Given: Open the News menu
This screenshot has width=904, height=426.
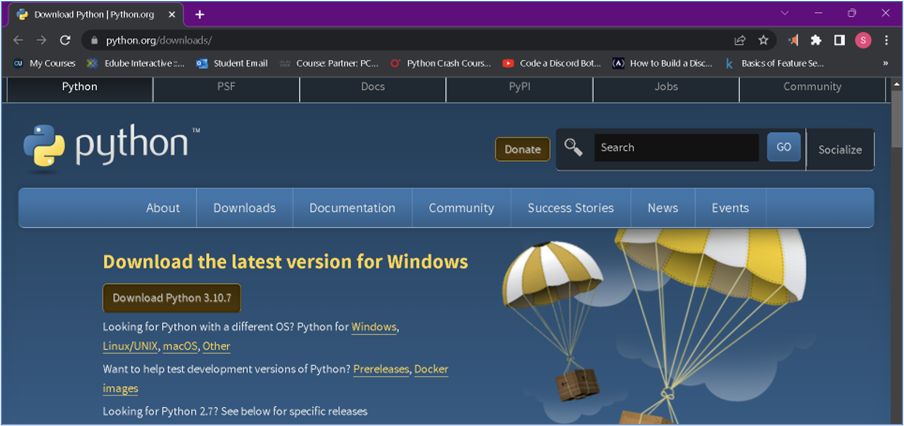Looking at the screenshot, I should coord(663,208).
